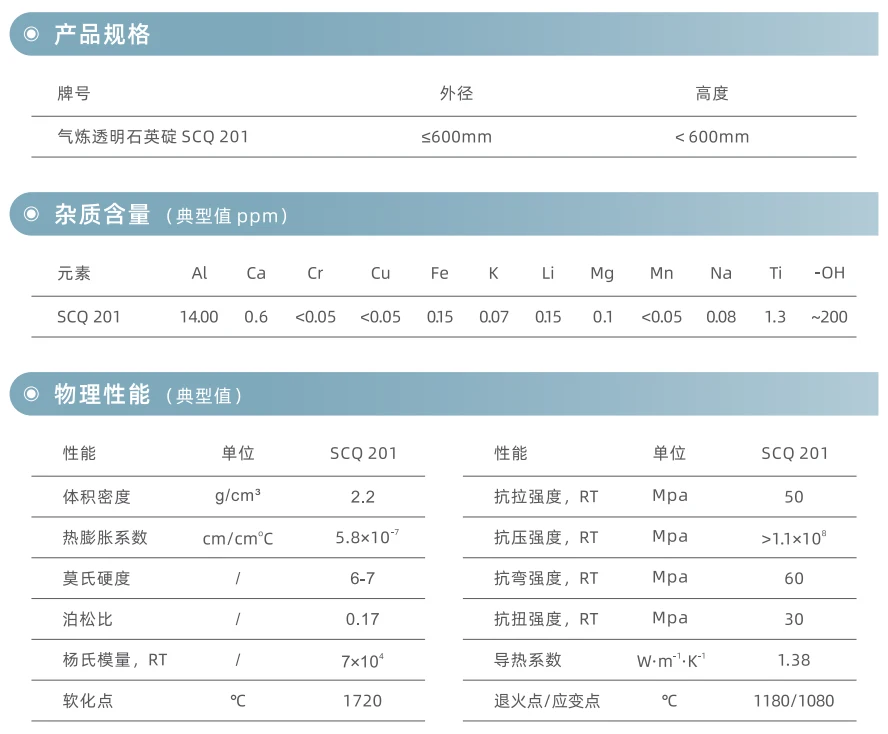888x734 pixels.
Task: Click the Mpa unit in 抗扭强度 row
Action: (x=670, y=618)
